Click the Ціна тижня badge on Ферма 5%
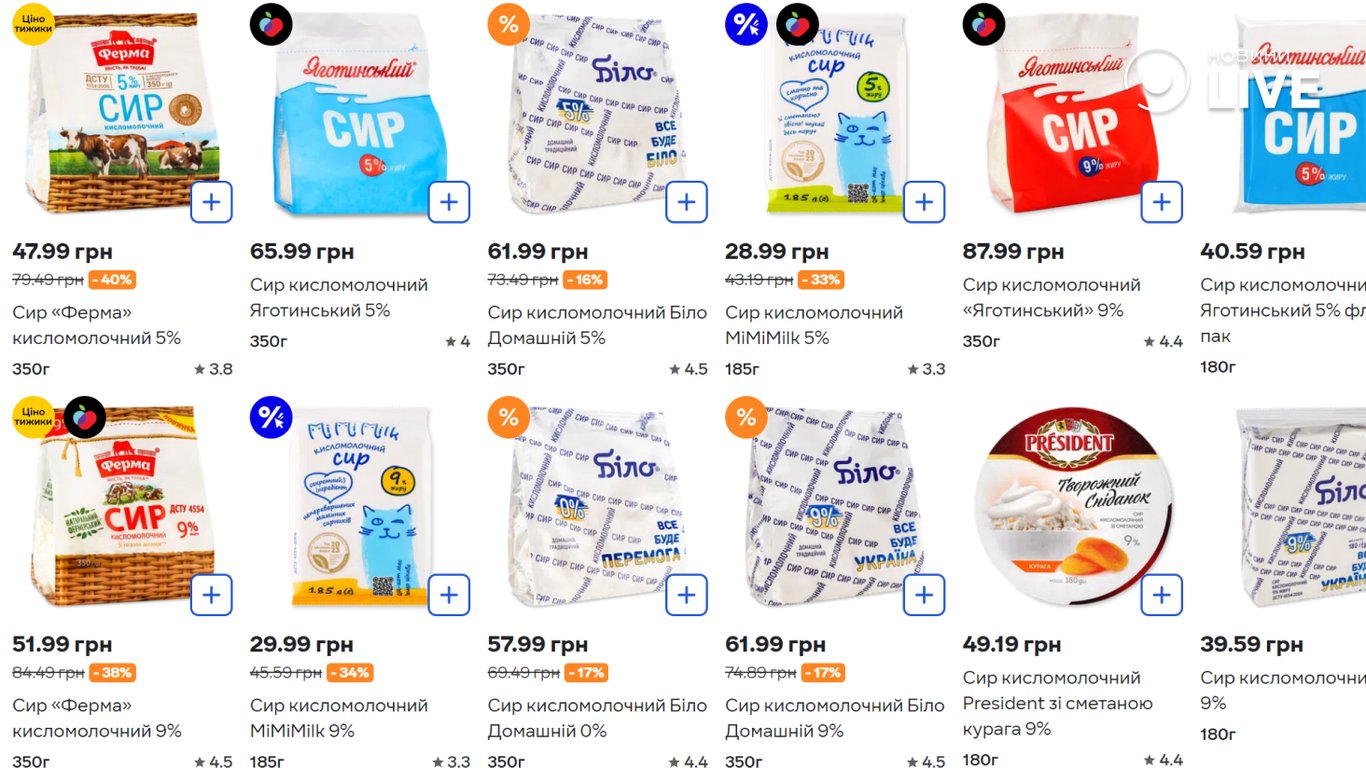This screenshot has height=768, width=1366. tap(34, 24)
